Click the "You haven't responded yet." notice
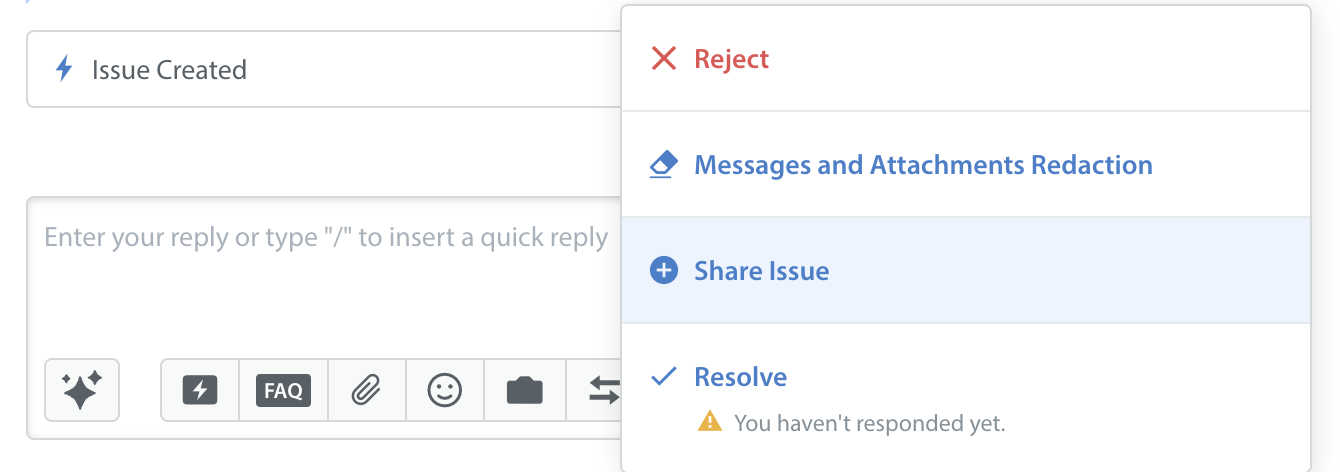 click(869, 423)
